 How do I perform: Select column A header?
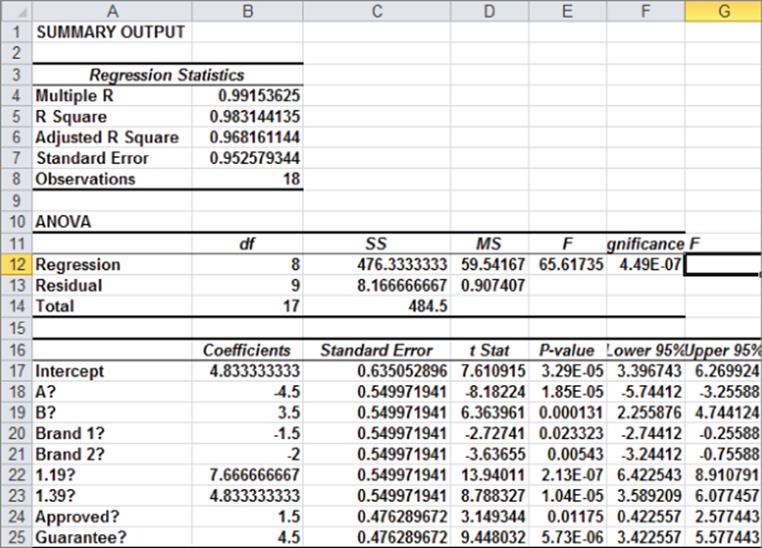point(112,10)
